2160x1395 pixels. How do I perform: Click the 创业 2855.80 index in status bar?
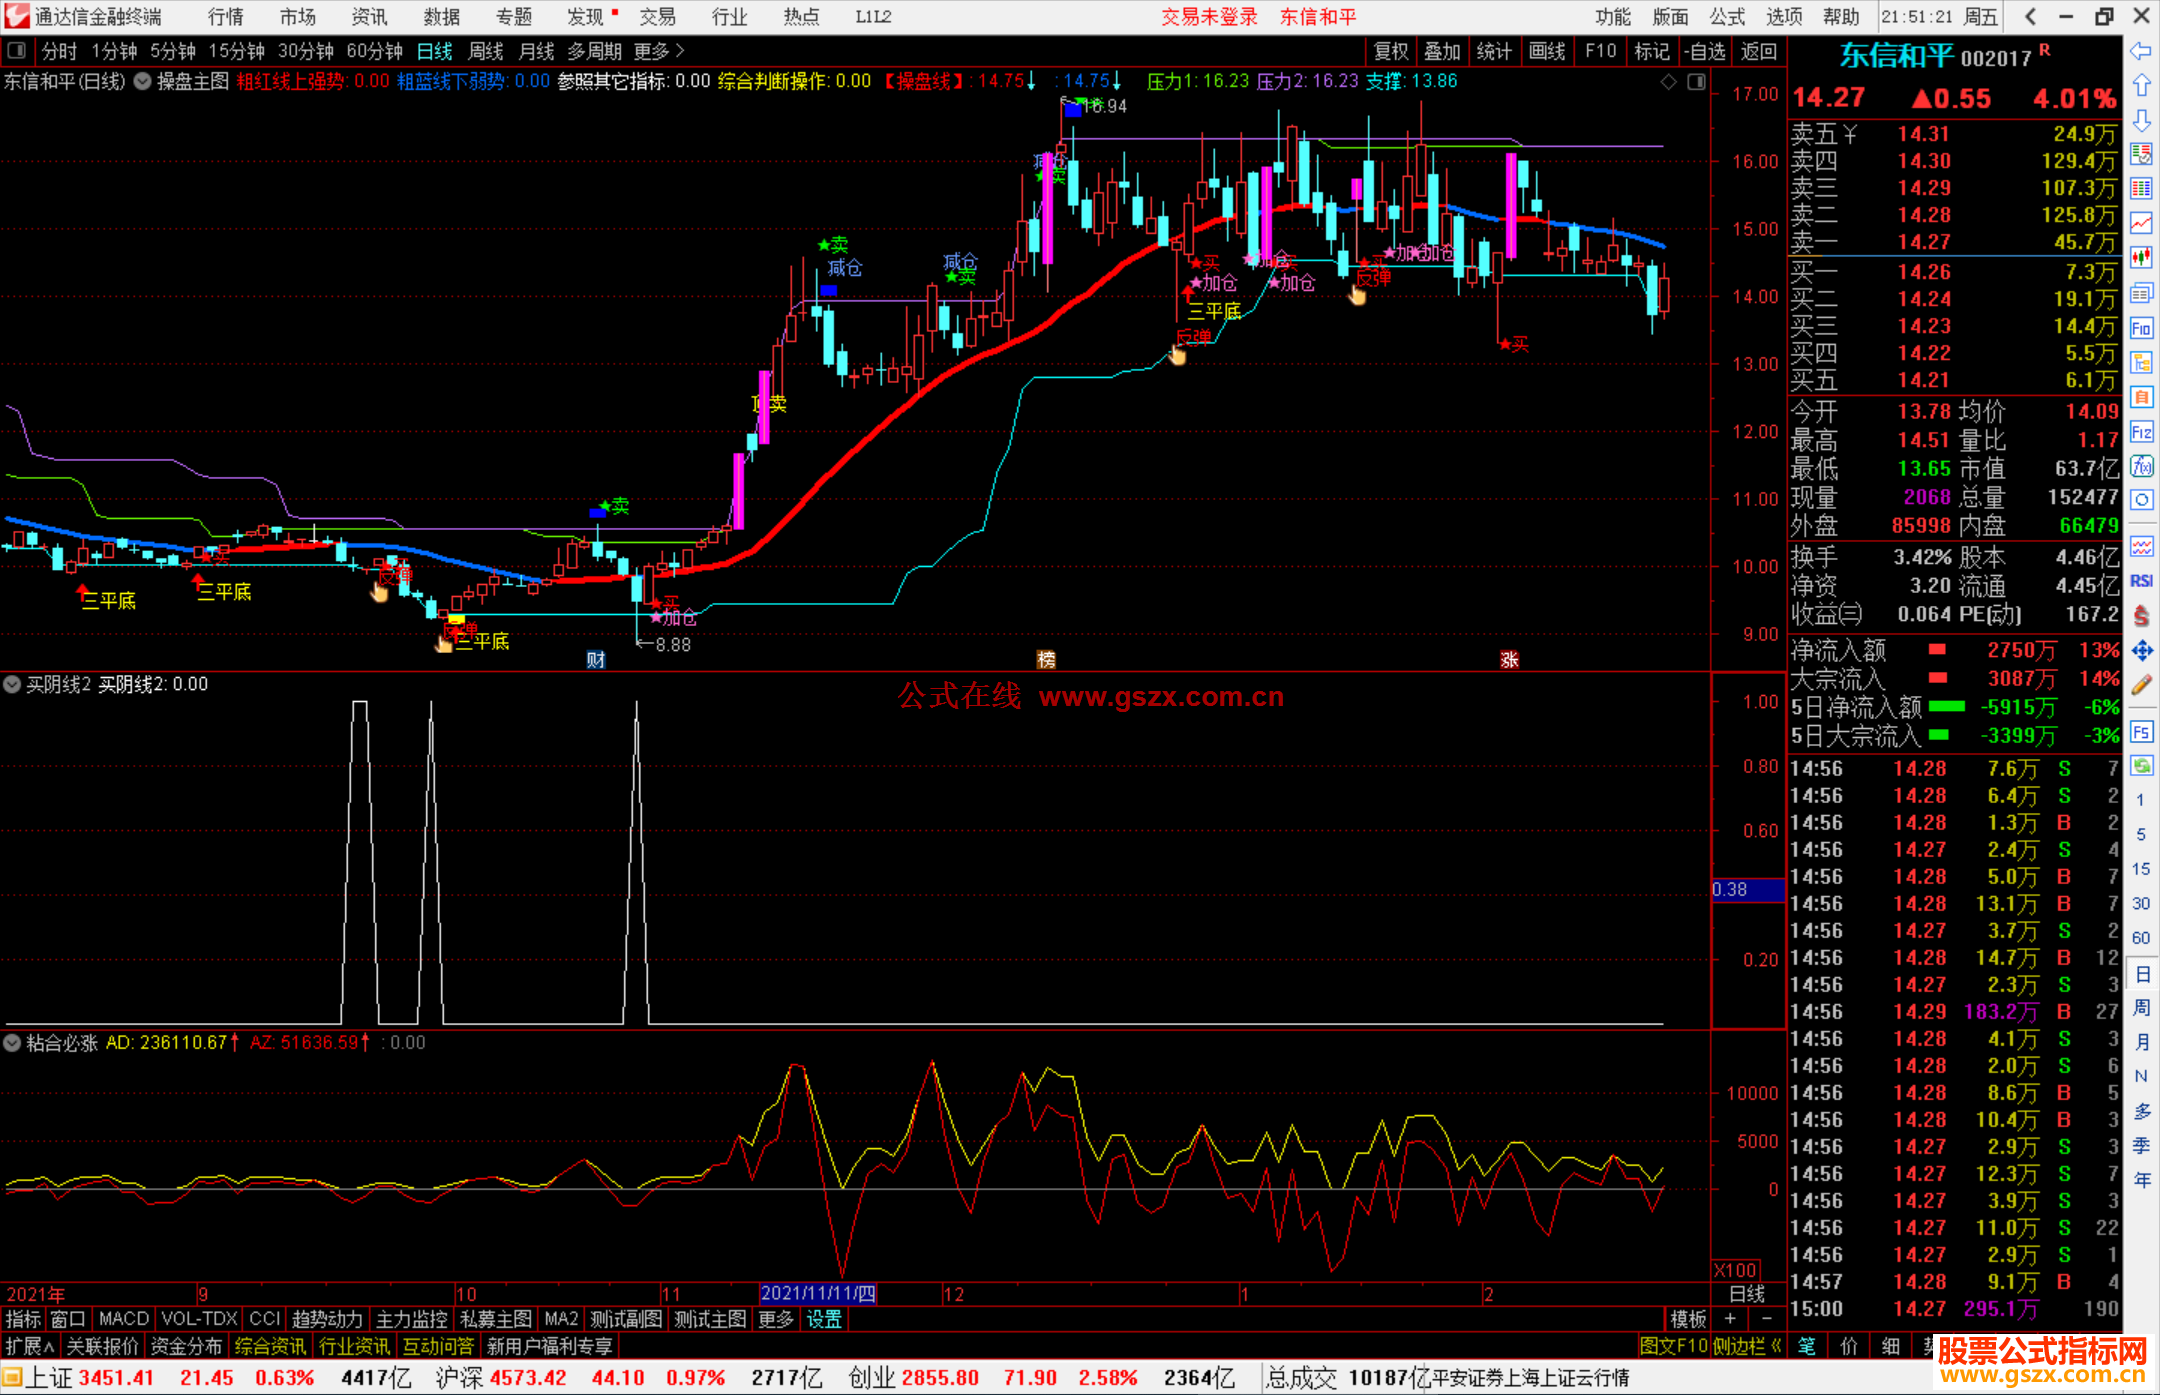point(913,1378)
